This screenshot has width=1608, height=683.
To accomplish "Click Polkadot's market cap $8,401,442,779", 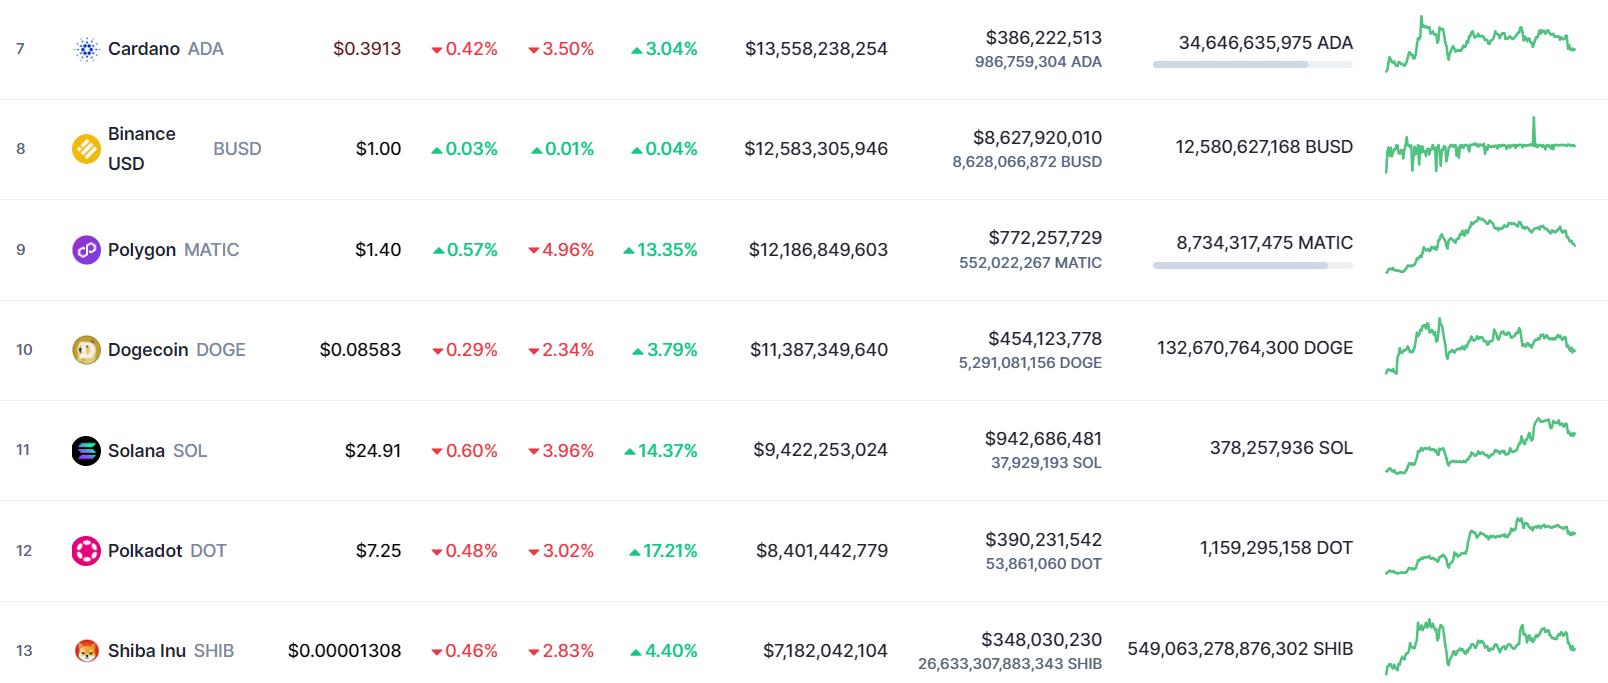I will point(822,551).
